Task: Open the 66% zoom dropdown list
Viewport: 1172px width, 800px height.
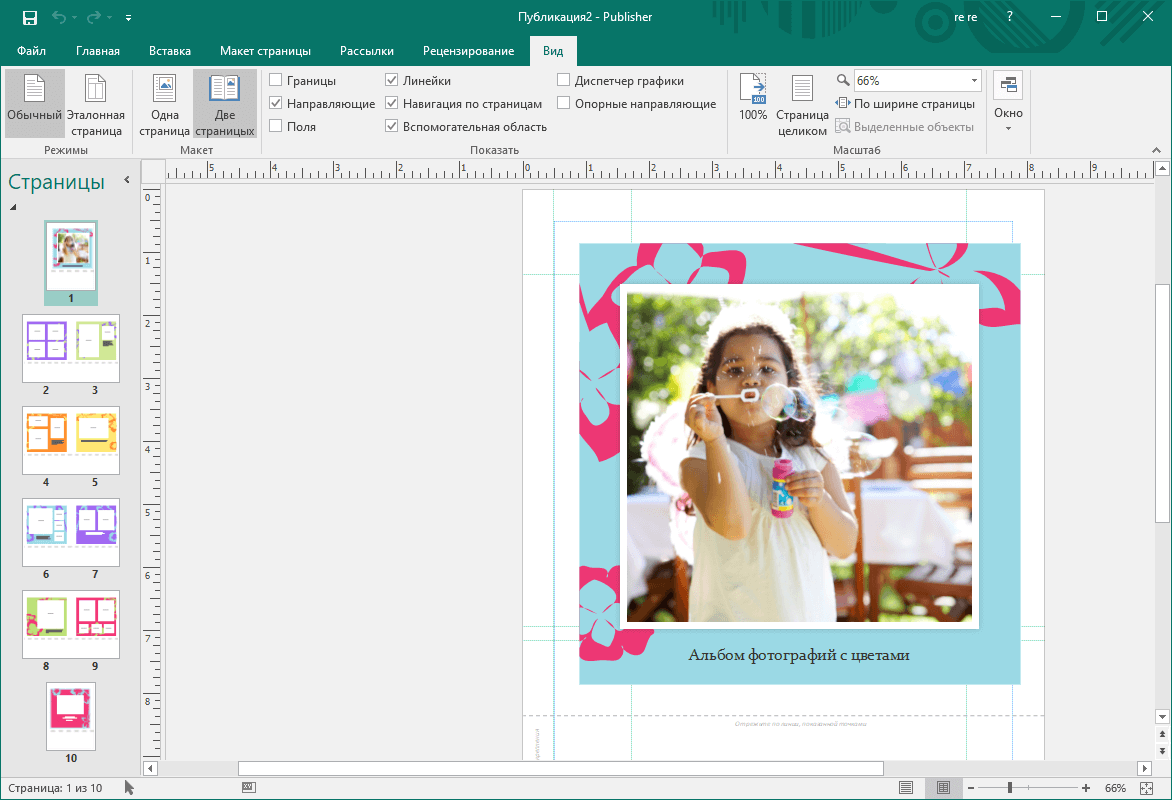Action: click(x=974, y=81)
